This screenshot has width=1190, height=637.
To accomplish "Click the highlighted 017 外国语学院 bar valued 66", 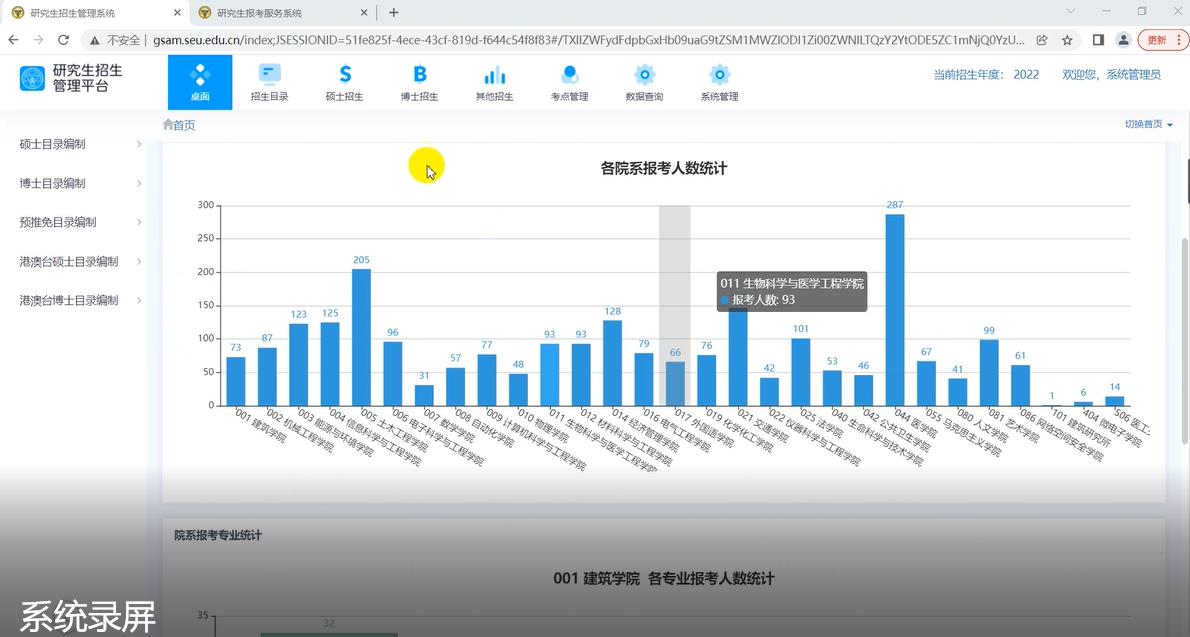I will click(x=675, y=383).
